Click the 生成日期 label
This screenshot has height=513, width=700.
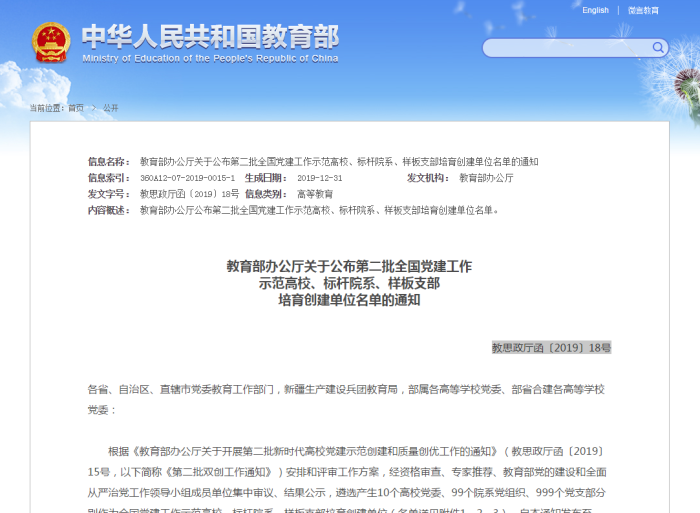266,178
